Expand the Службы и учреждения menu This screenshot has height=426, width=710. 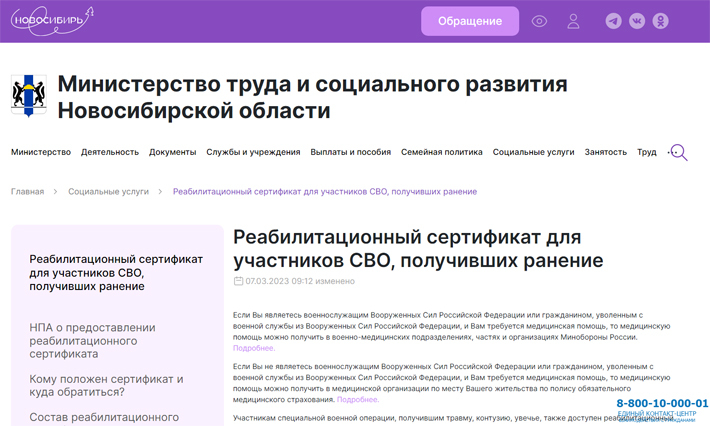(x=253, y=152)
